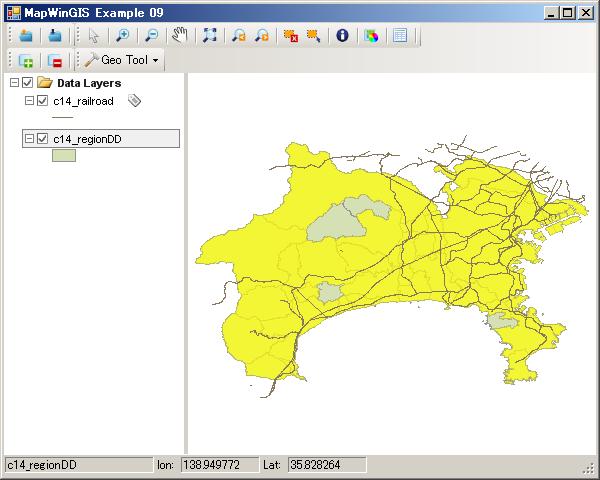Viewport: 600px width, 480px height.
Task: Select the arrow cursor tool
Action: [94, 35]
